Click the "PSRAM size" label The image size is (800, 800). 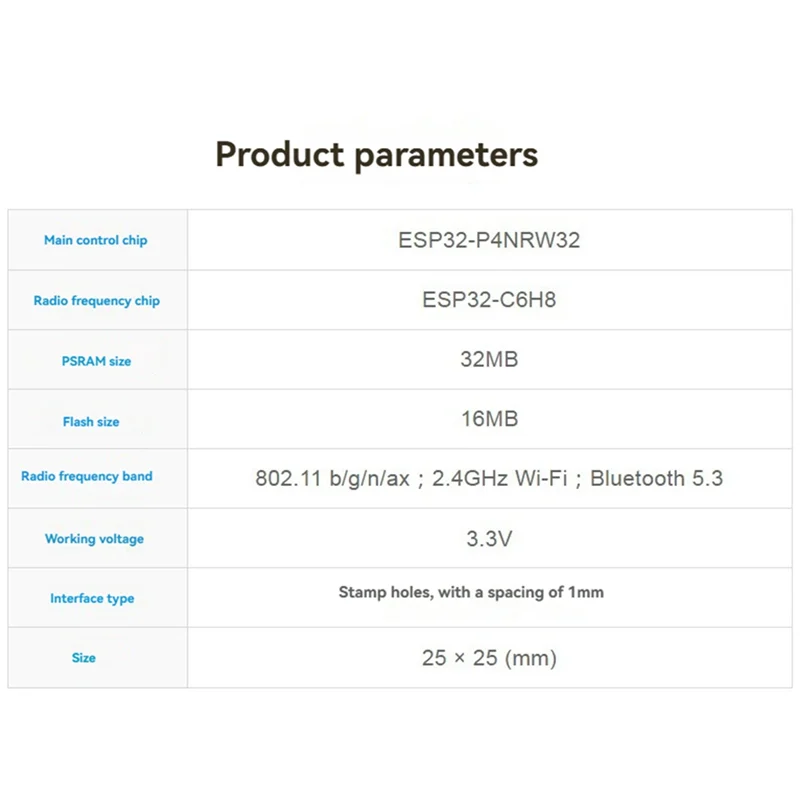coord(96,361)
